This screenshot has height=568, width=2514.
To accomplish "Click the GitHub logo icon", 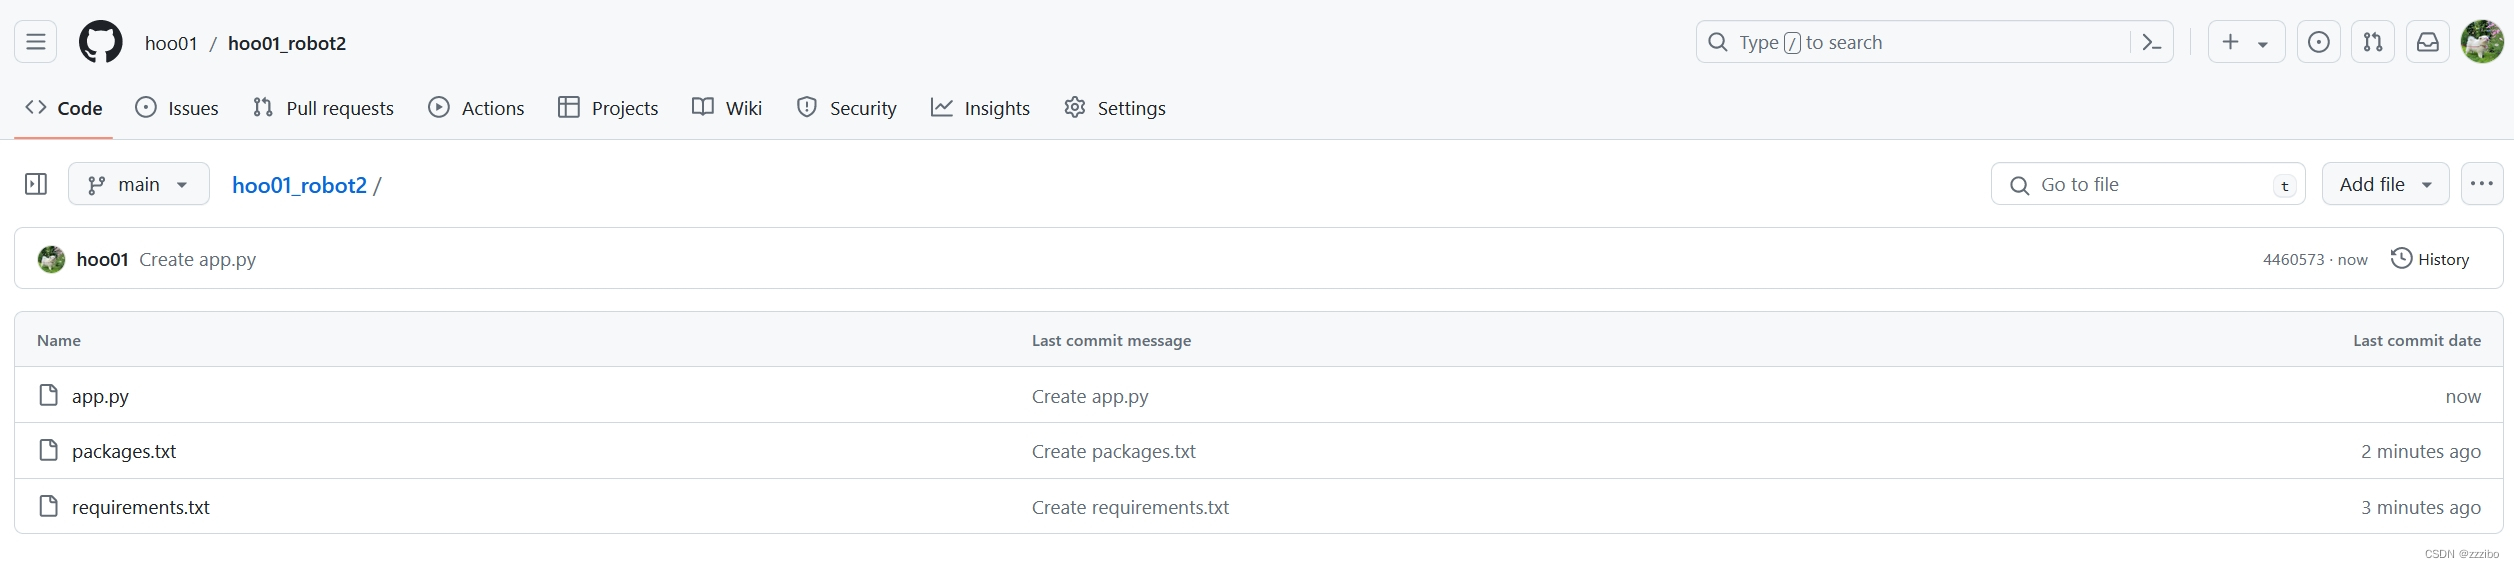I will [101, 42].
